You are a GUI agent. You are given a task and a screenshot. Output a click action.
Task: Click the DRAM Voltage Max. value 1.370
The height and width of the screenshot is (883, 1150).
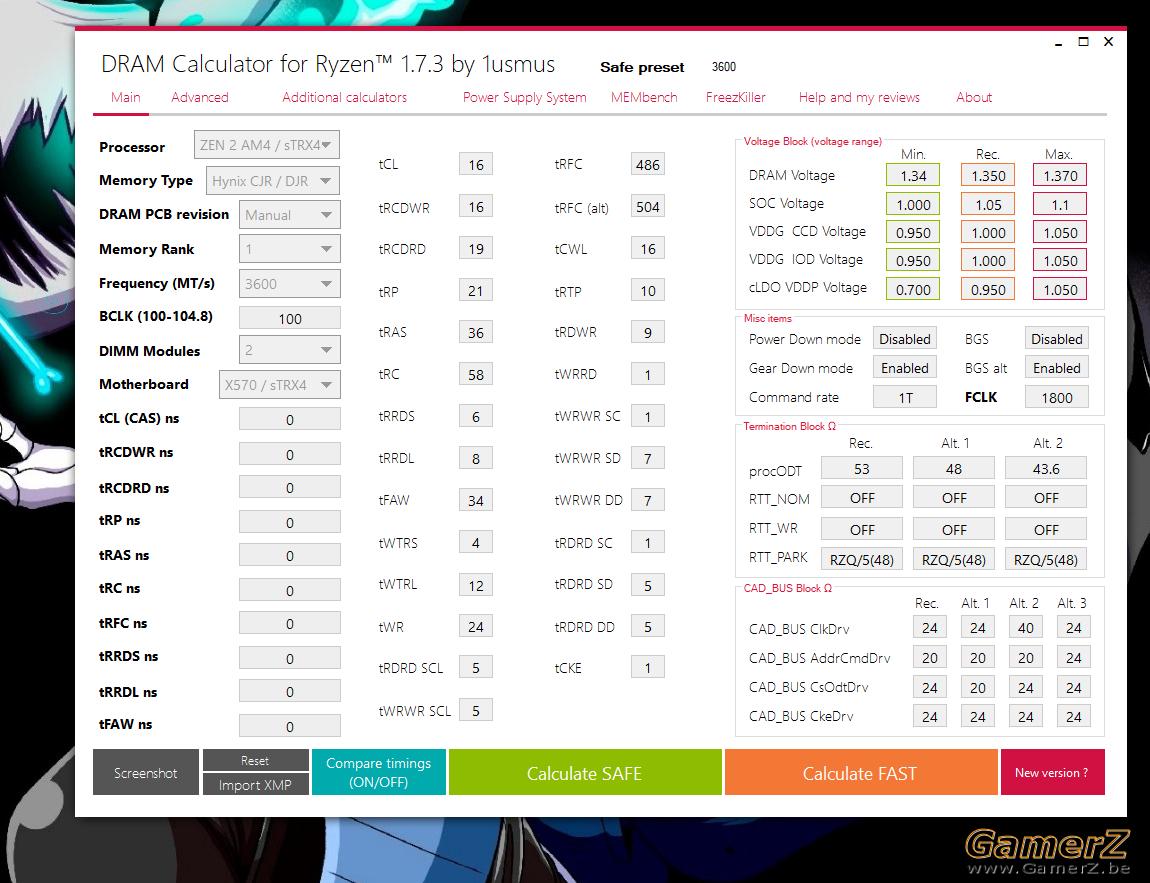[1060, 175]
